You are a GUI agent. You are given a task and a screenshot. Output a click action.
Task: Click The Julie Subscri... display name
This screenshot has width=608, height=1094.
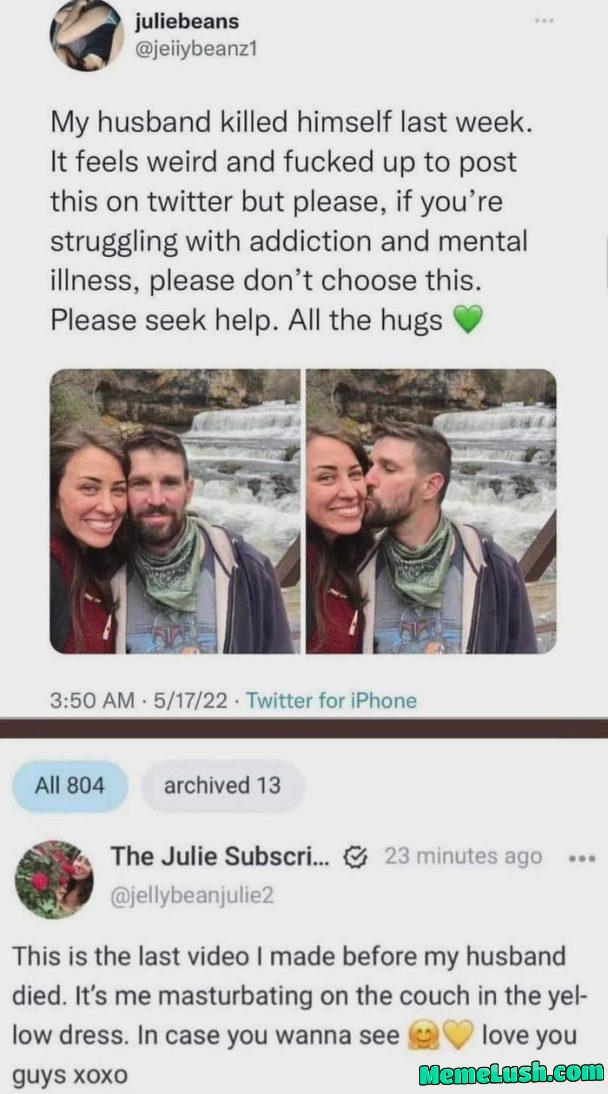(x=225, y=856)
